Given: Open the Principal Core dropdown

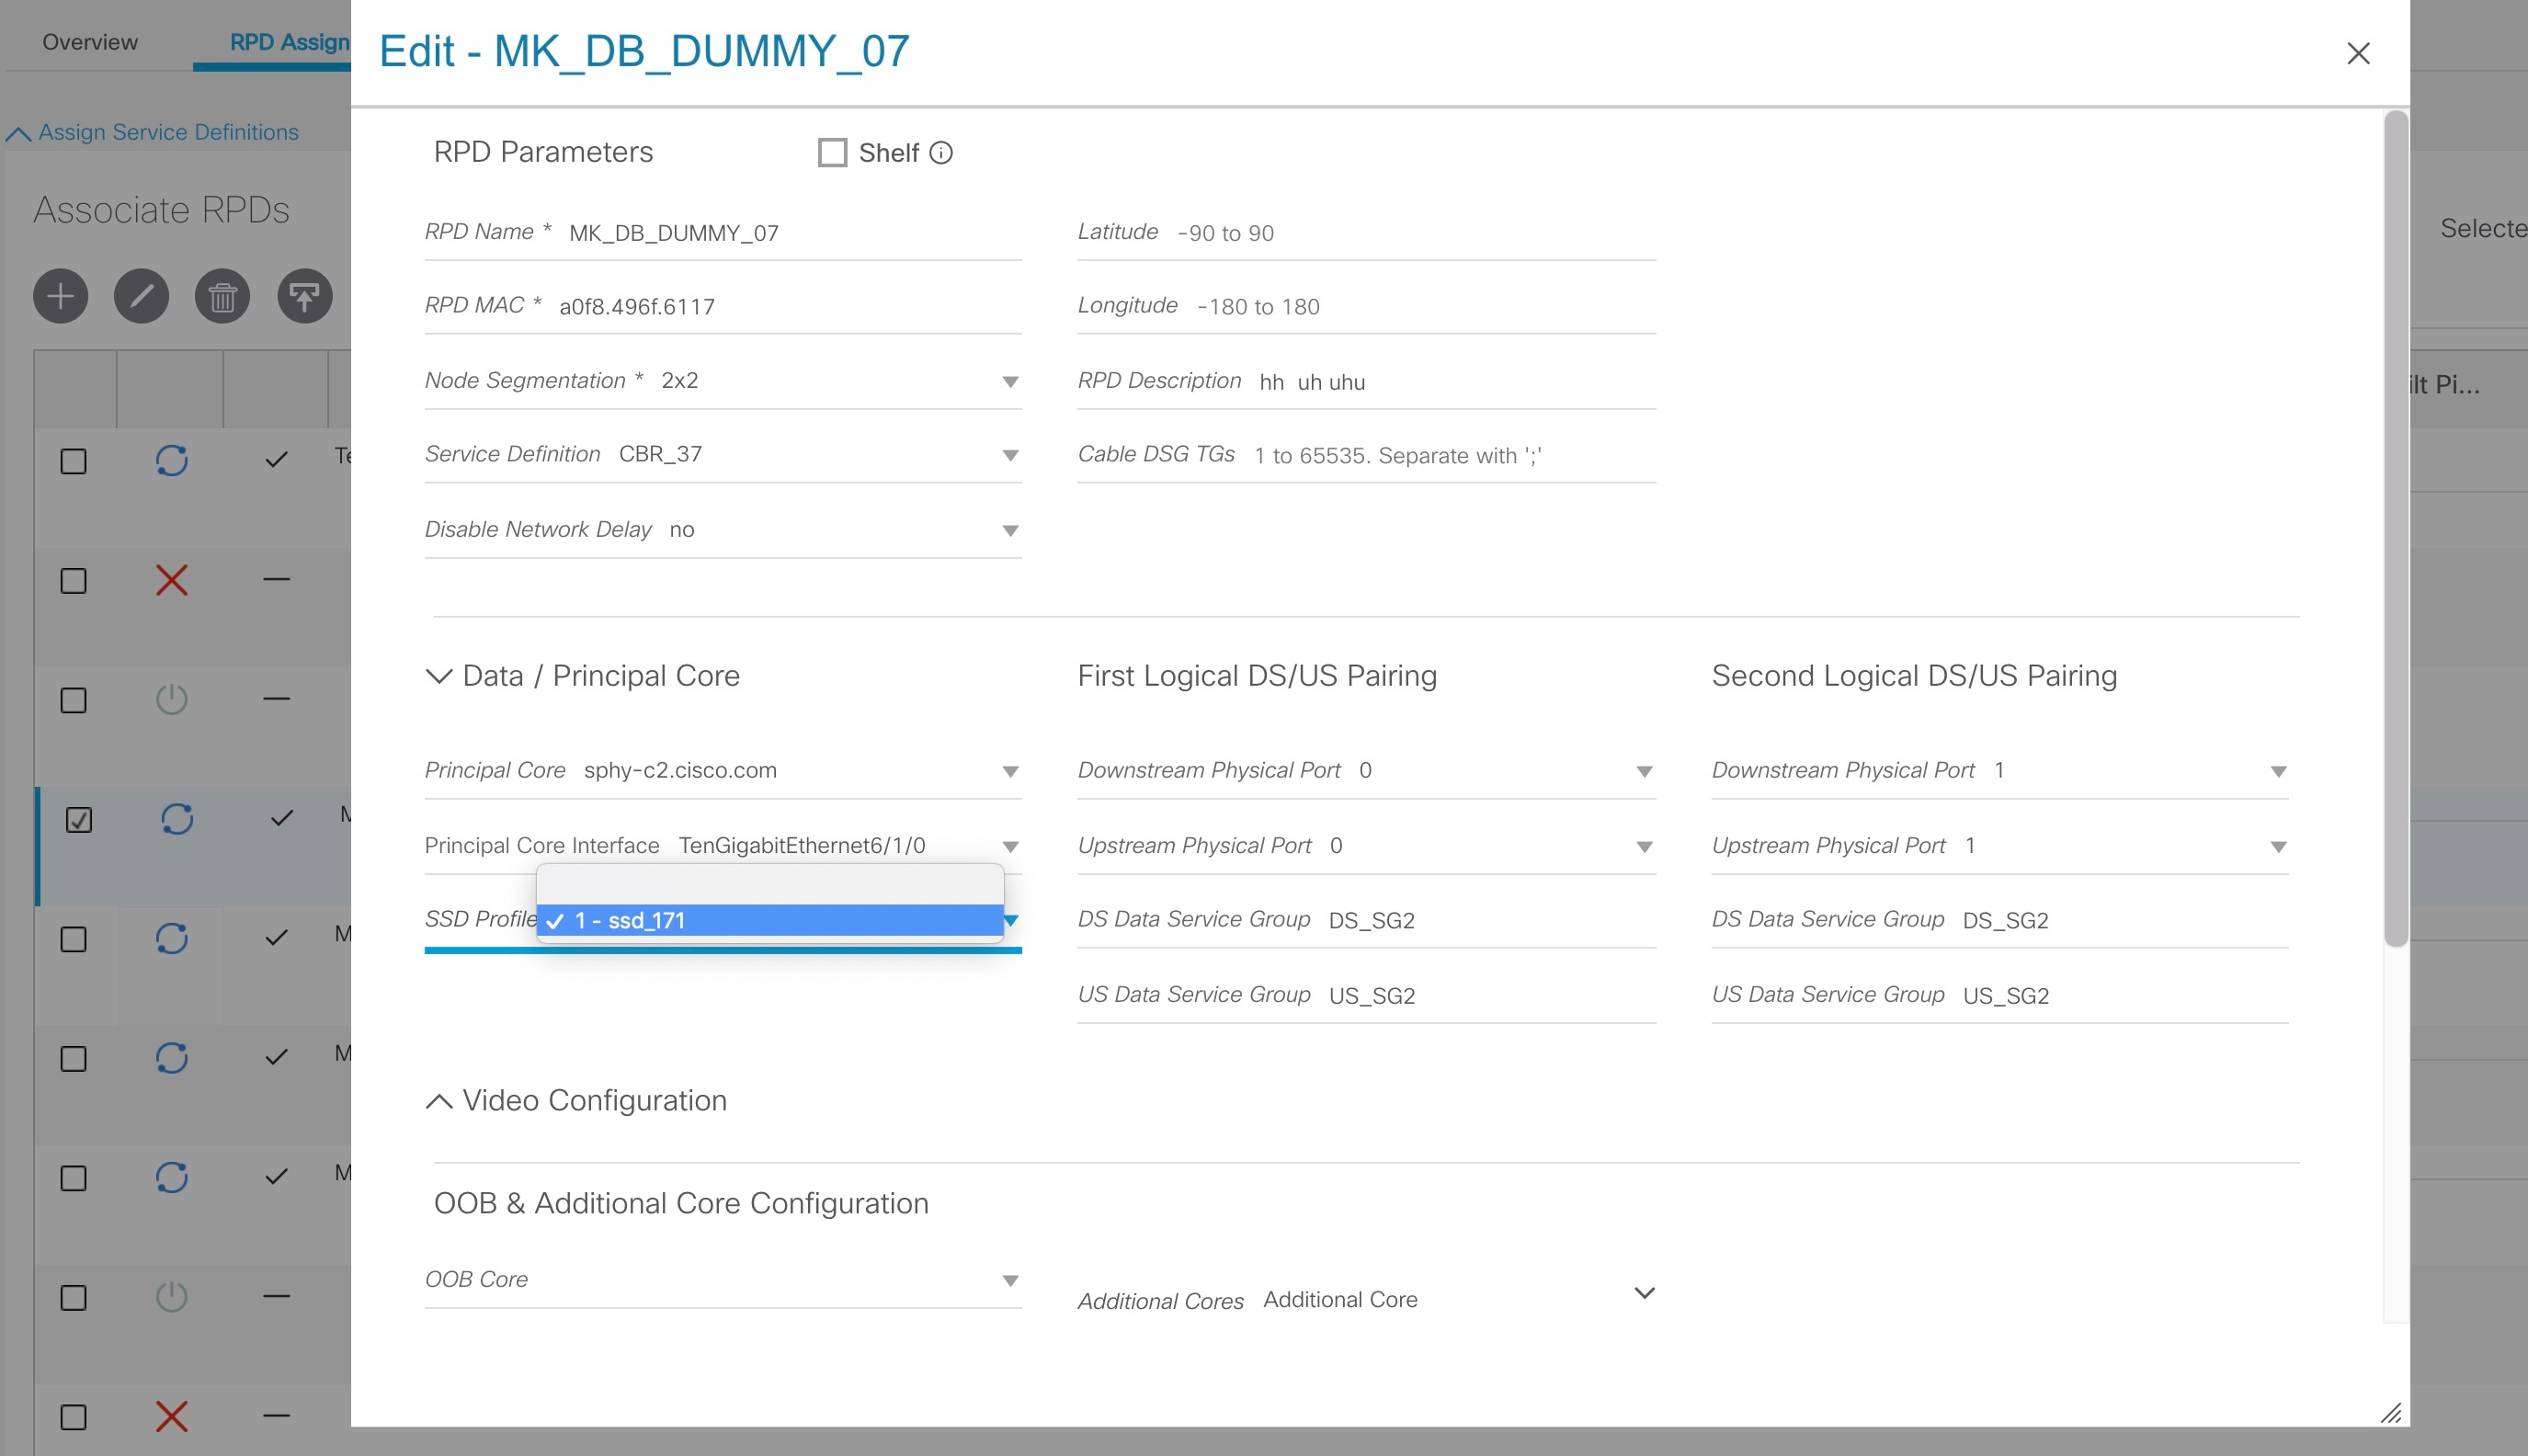Looking at the screenshot, I should pos(1009,770).
